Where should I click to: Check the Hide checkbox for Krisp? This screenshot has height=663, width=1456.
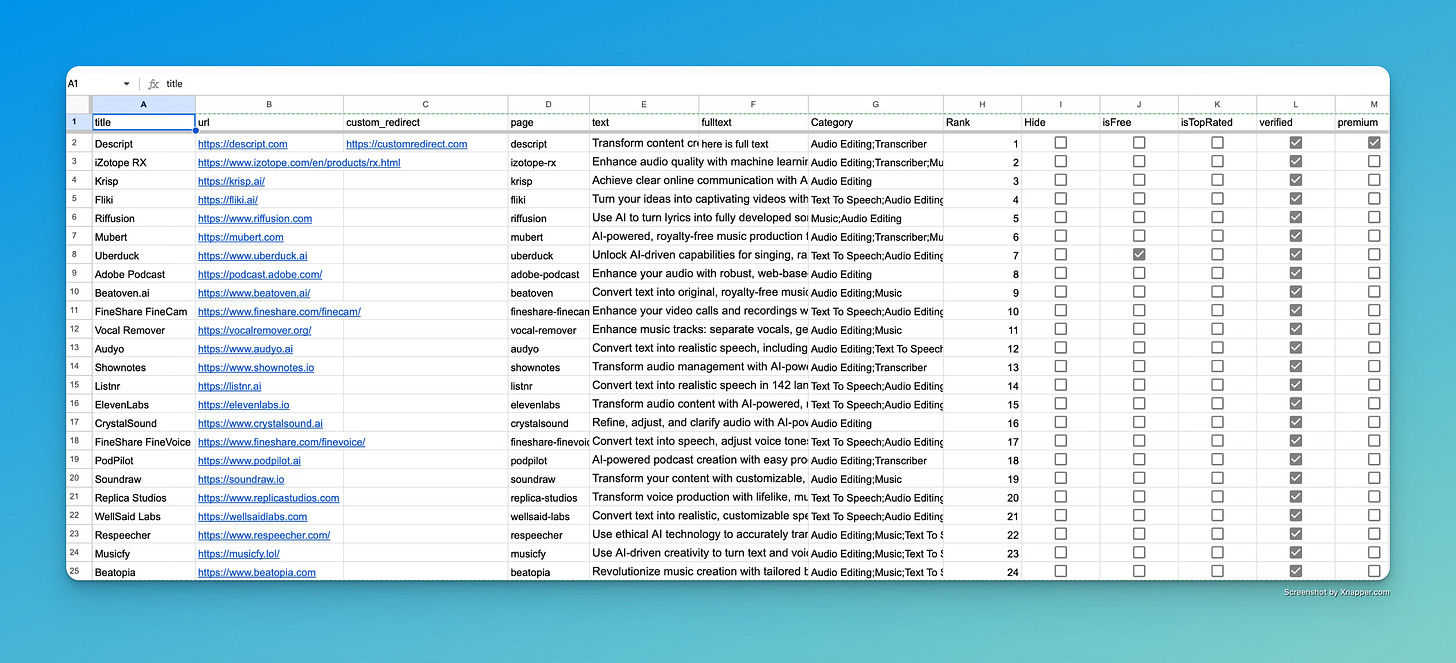[x=1061, y=180]
